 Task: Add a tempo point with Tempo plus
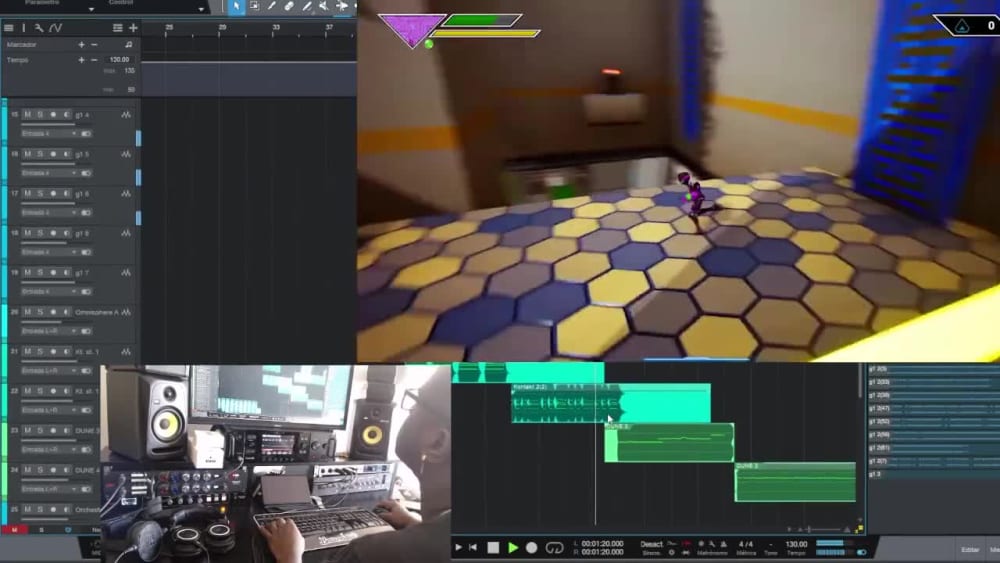point(81,60)
